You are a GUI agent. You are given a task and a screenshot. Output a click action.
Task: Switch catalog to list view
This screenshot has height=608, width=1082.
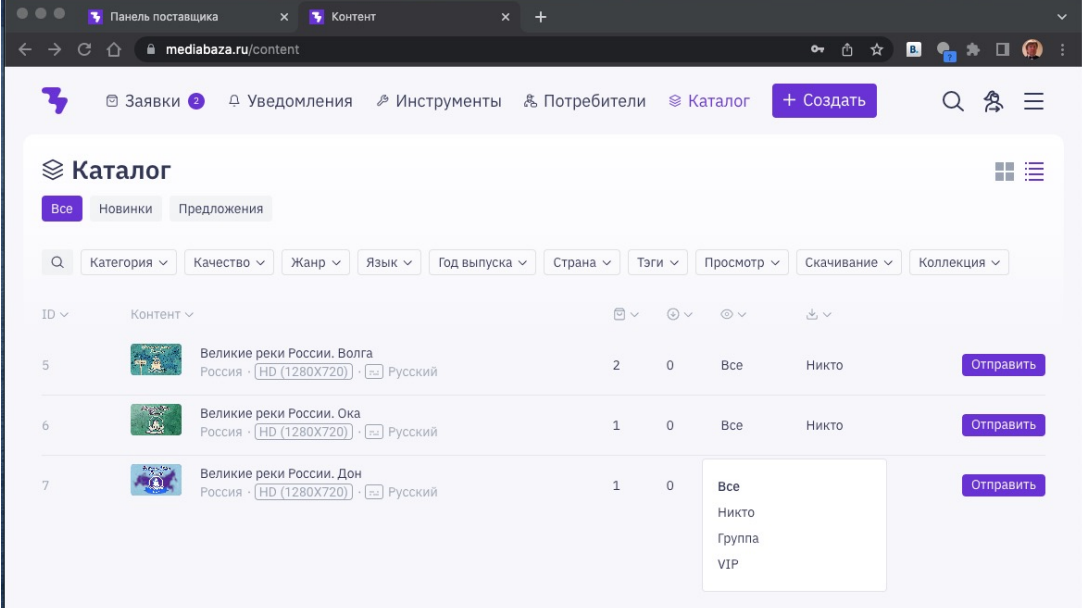[x=1034, y=172]
